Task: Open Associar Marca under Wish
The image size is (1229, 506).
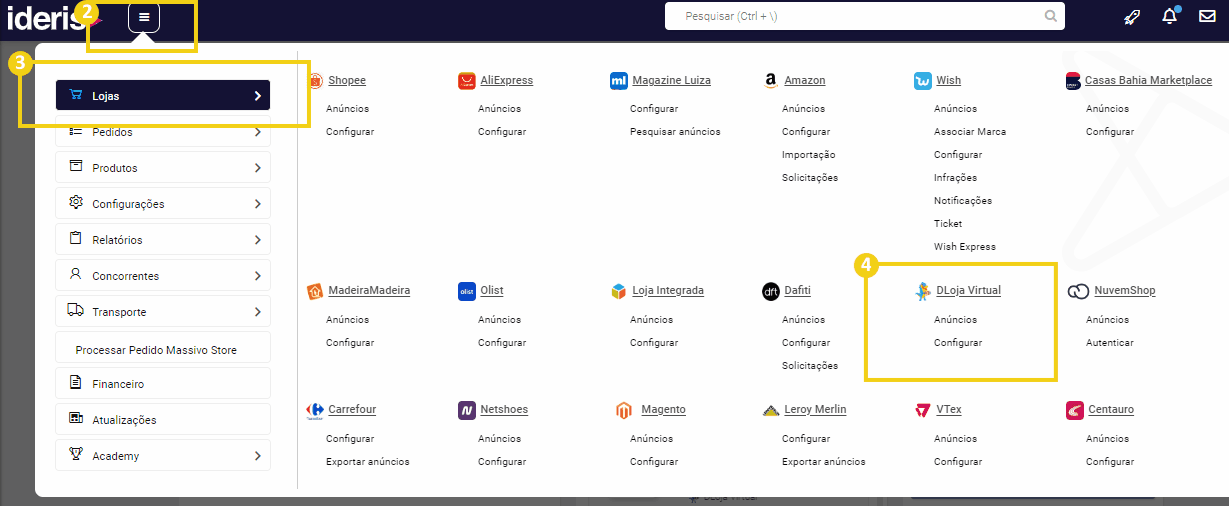Action: coord(970,132)
